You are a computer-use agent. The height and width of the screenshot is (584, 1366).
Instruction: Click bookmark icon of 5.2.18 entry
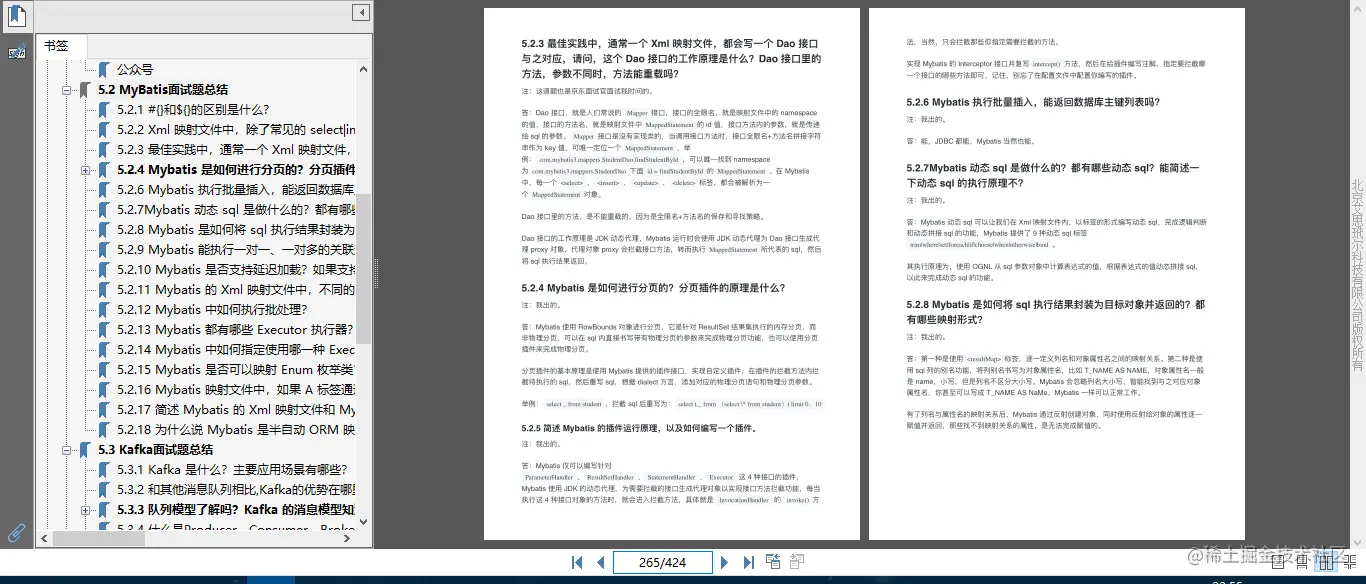103,430
